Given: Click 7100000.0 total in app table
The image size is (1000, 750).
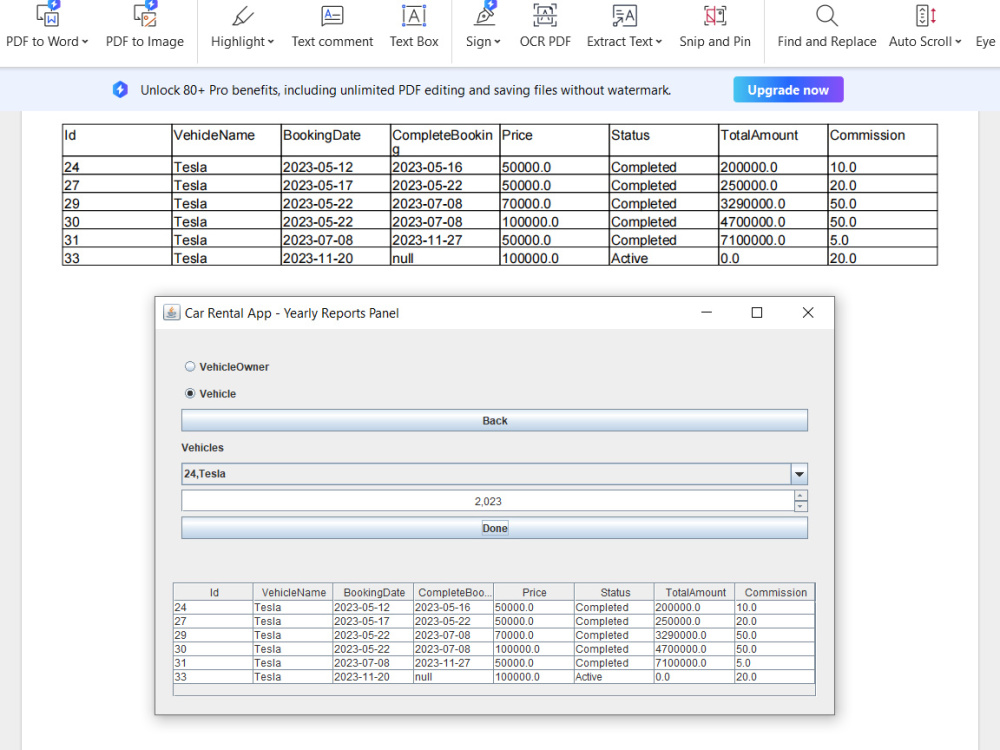Looking at the screenshot, I should (694, 663).
